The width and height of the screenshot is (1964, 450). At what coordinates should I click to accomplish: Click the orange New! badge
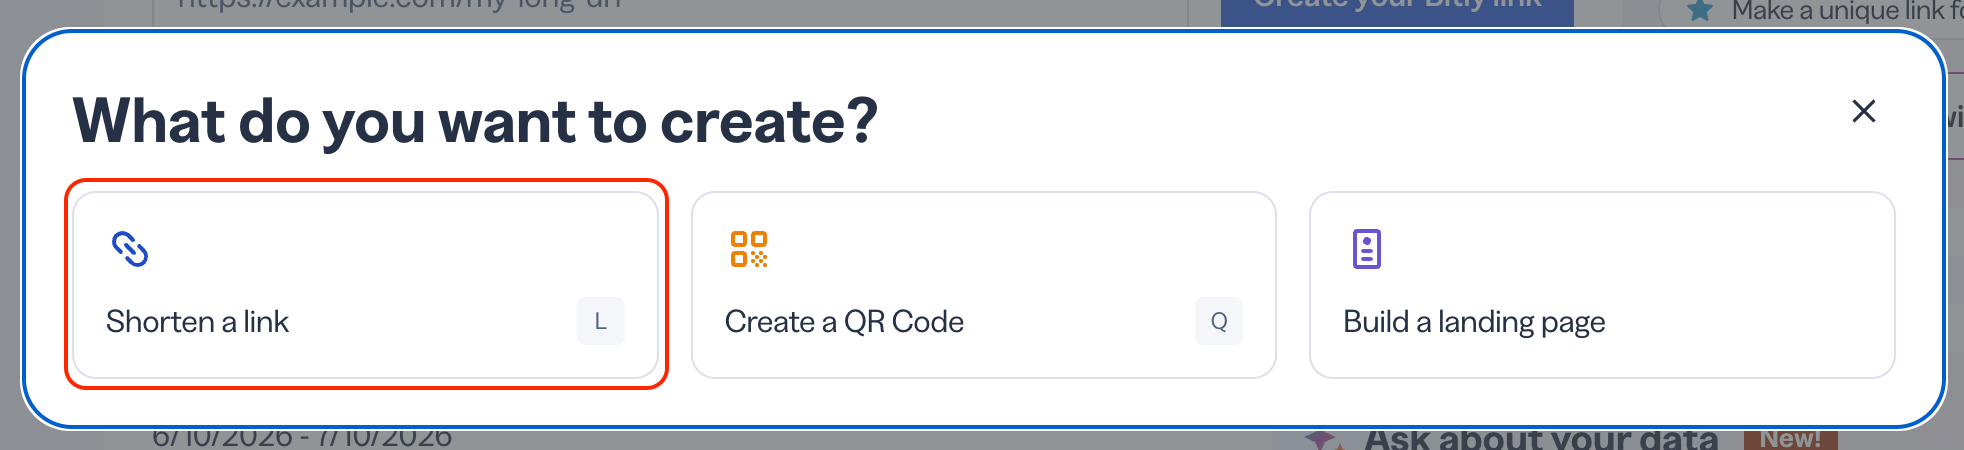[x=1791, y=439]
